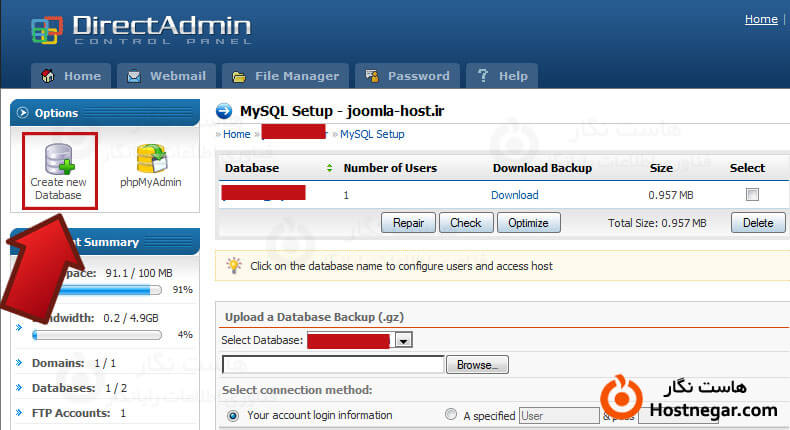Click the lightbulb tip icon

click(x=234, y=265)
